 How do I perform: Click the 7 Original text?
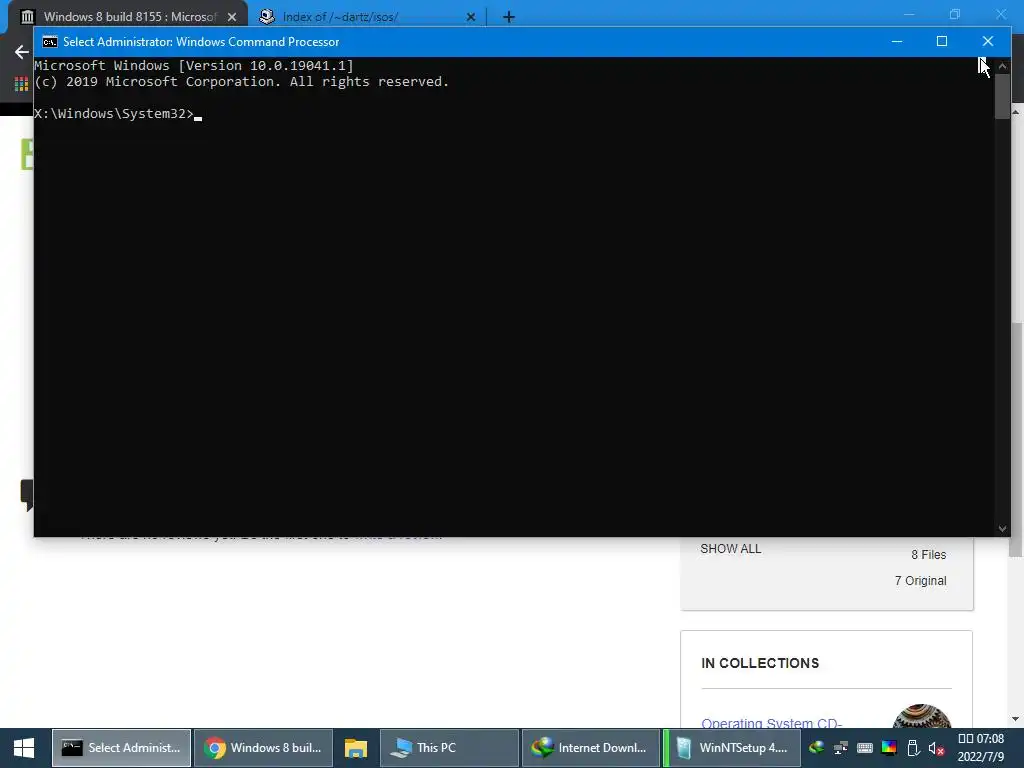coord(920,581)
